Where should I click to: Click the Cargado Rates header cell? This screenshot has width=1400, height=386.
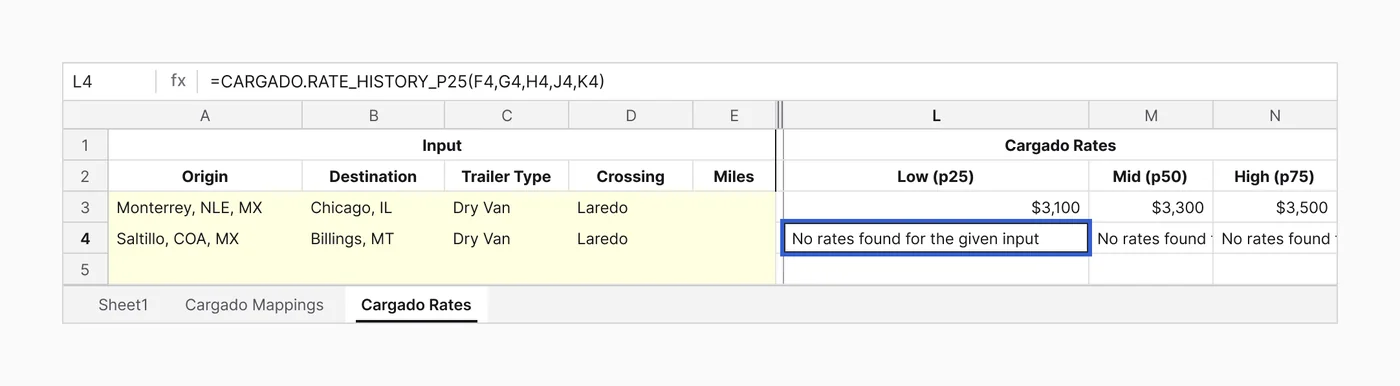[x=1060, y=145]
